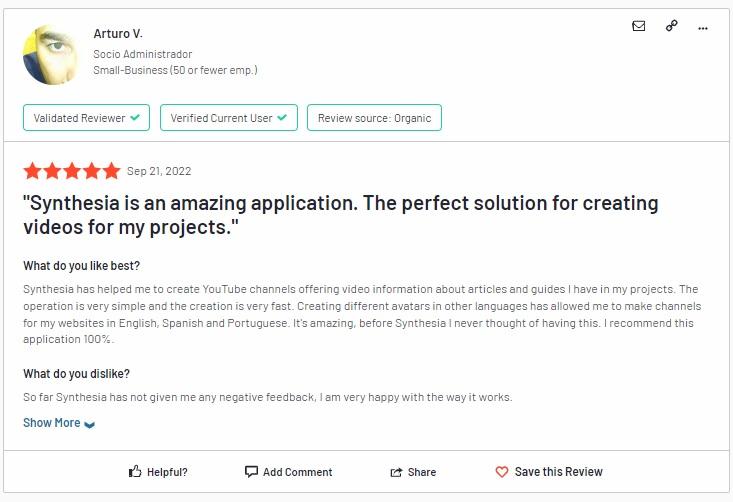
Task: Open the review title about Synthesia
Action: coord(341,215)
